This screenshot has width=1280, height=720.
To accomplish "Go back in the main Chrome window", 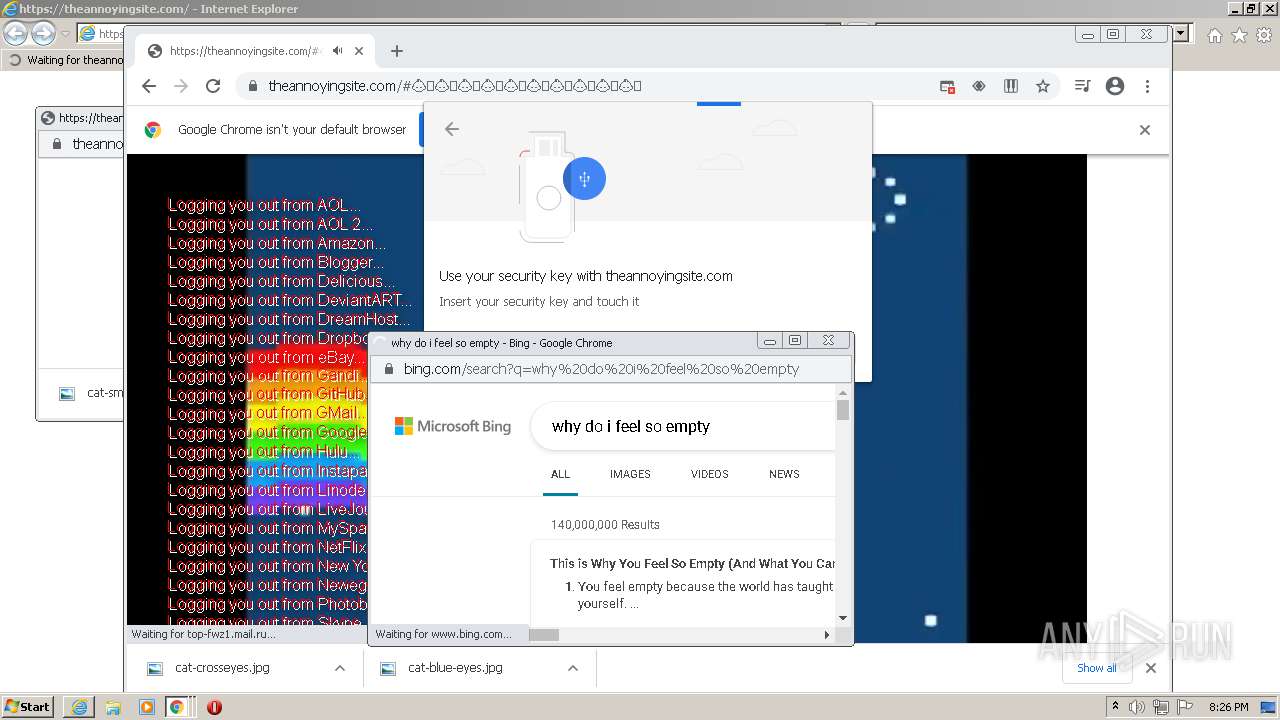I will click(x=149, y=86).
